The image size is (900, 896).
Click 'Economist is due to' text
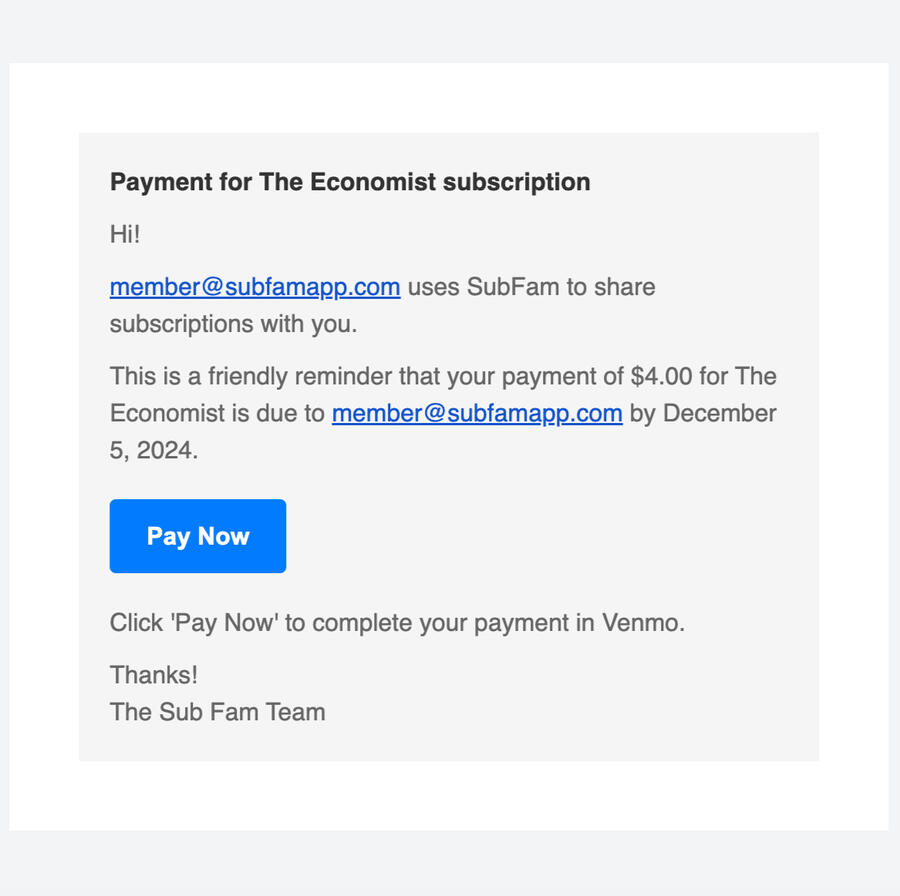tap(217, 413)
